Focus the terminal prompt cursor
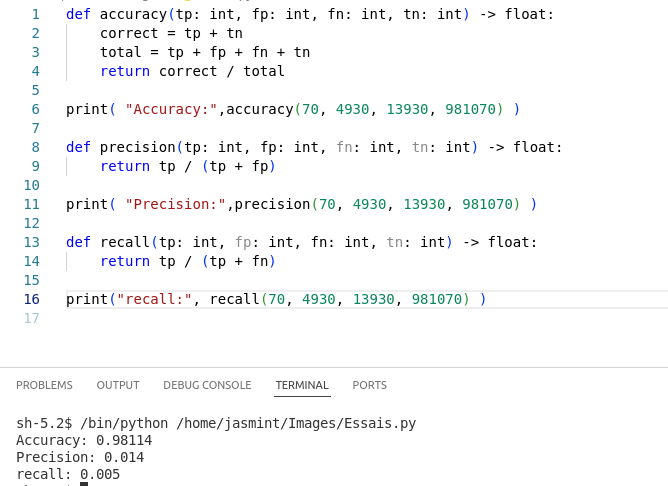Image resolution: width=668 pixels, height=486 pixels. click(84, 484)
